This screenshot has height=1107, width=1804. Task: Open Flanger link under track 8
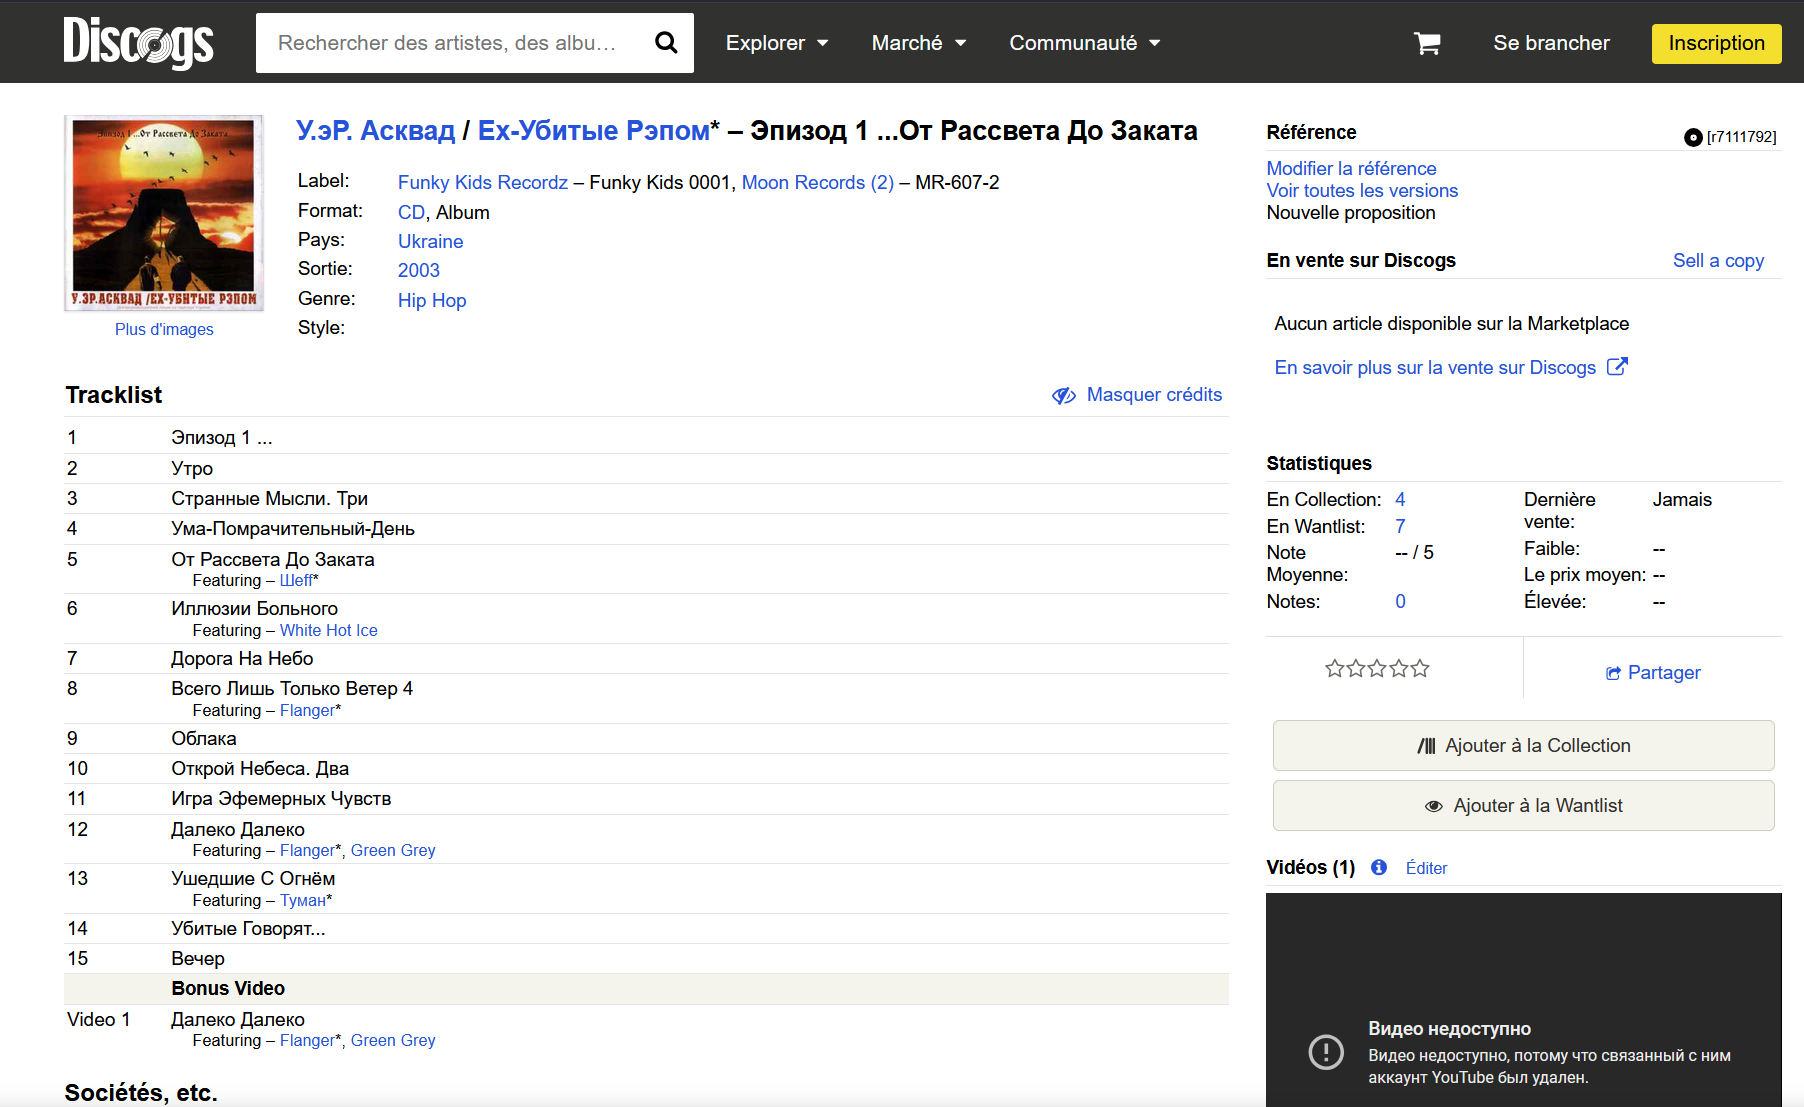[307, 710]
